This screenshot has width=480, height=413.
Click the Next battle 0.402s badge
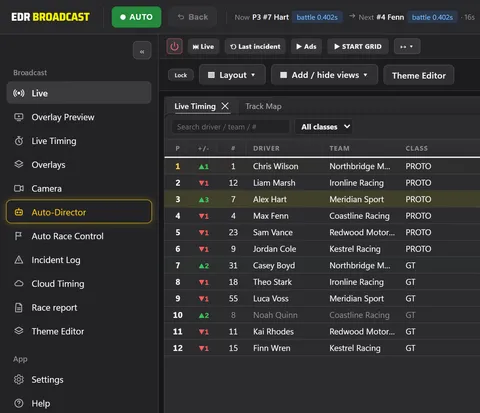pyautogui.click(x=432, y=17)
